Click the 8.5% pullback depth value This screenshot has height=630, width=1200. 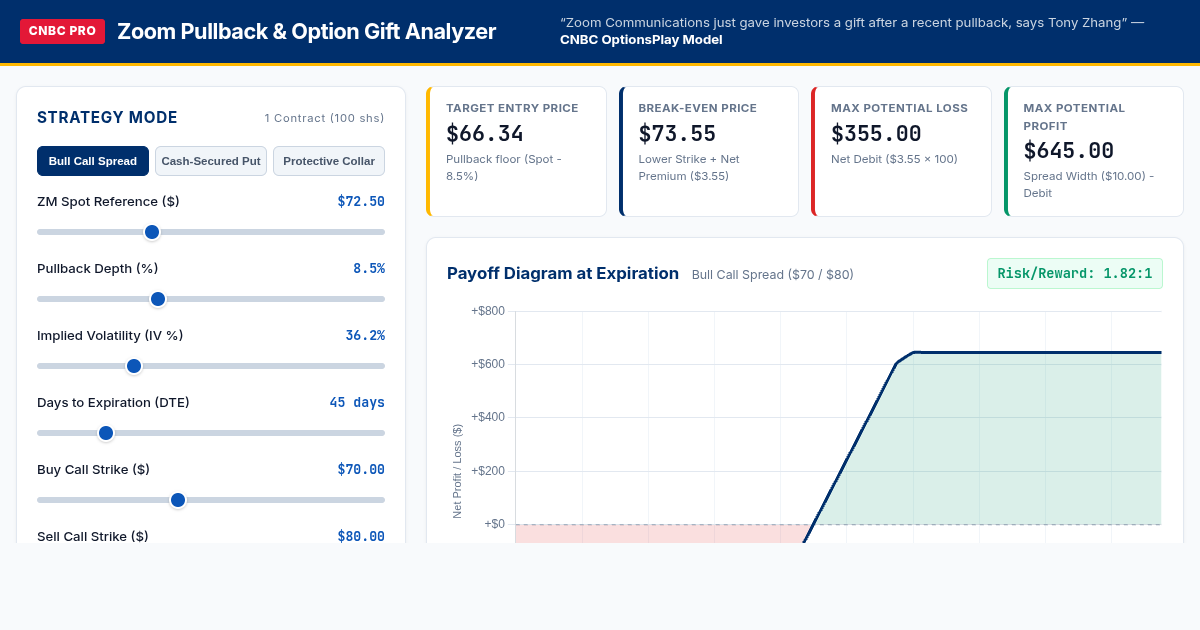click(369, 268)
